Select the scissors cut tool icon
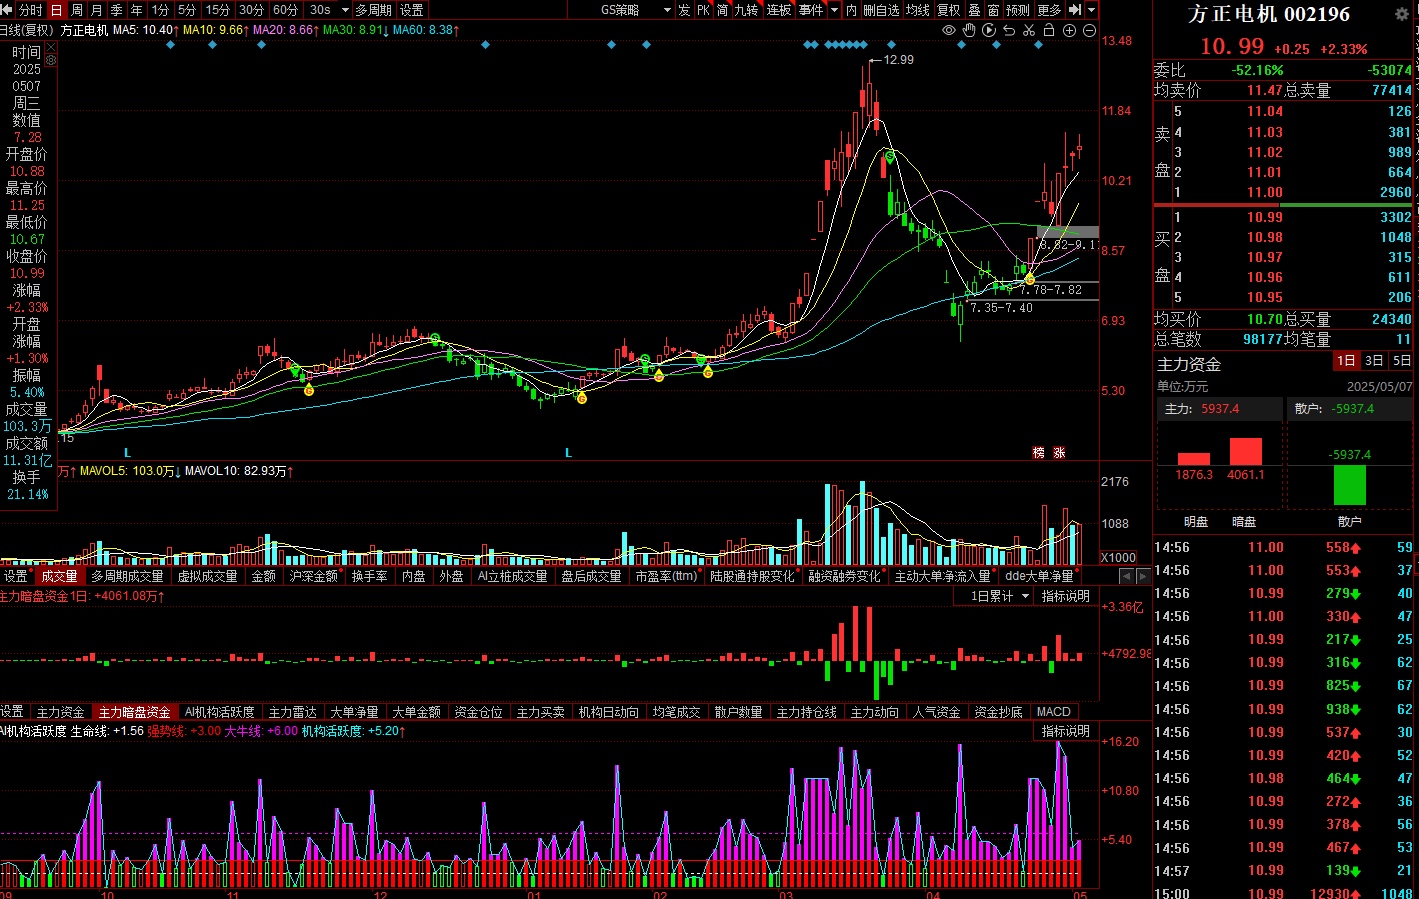The width and height of the screenshot is (1419, 899). pyautogui.click(x=1029, y=30)
